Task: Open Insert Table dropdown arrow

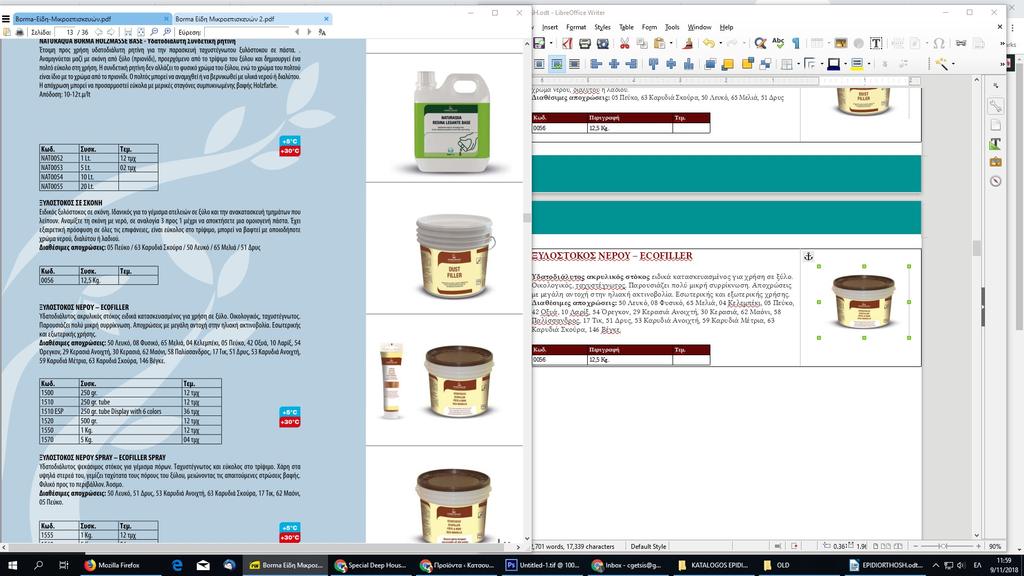Action: point(828,43)
